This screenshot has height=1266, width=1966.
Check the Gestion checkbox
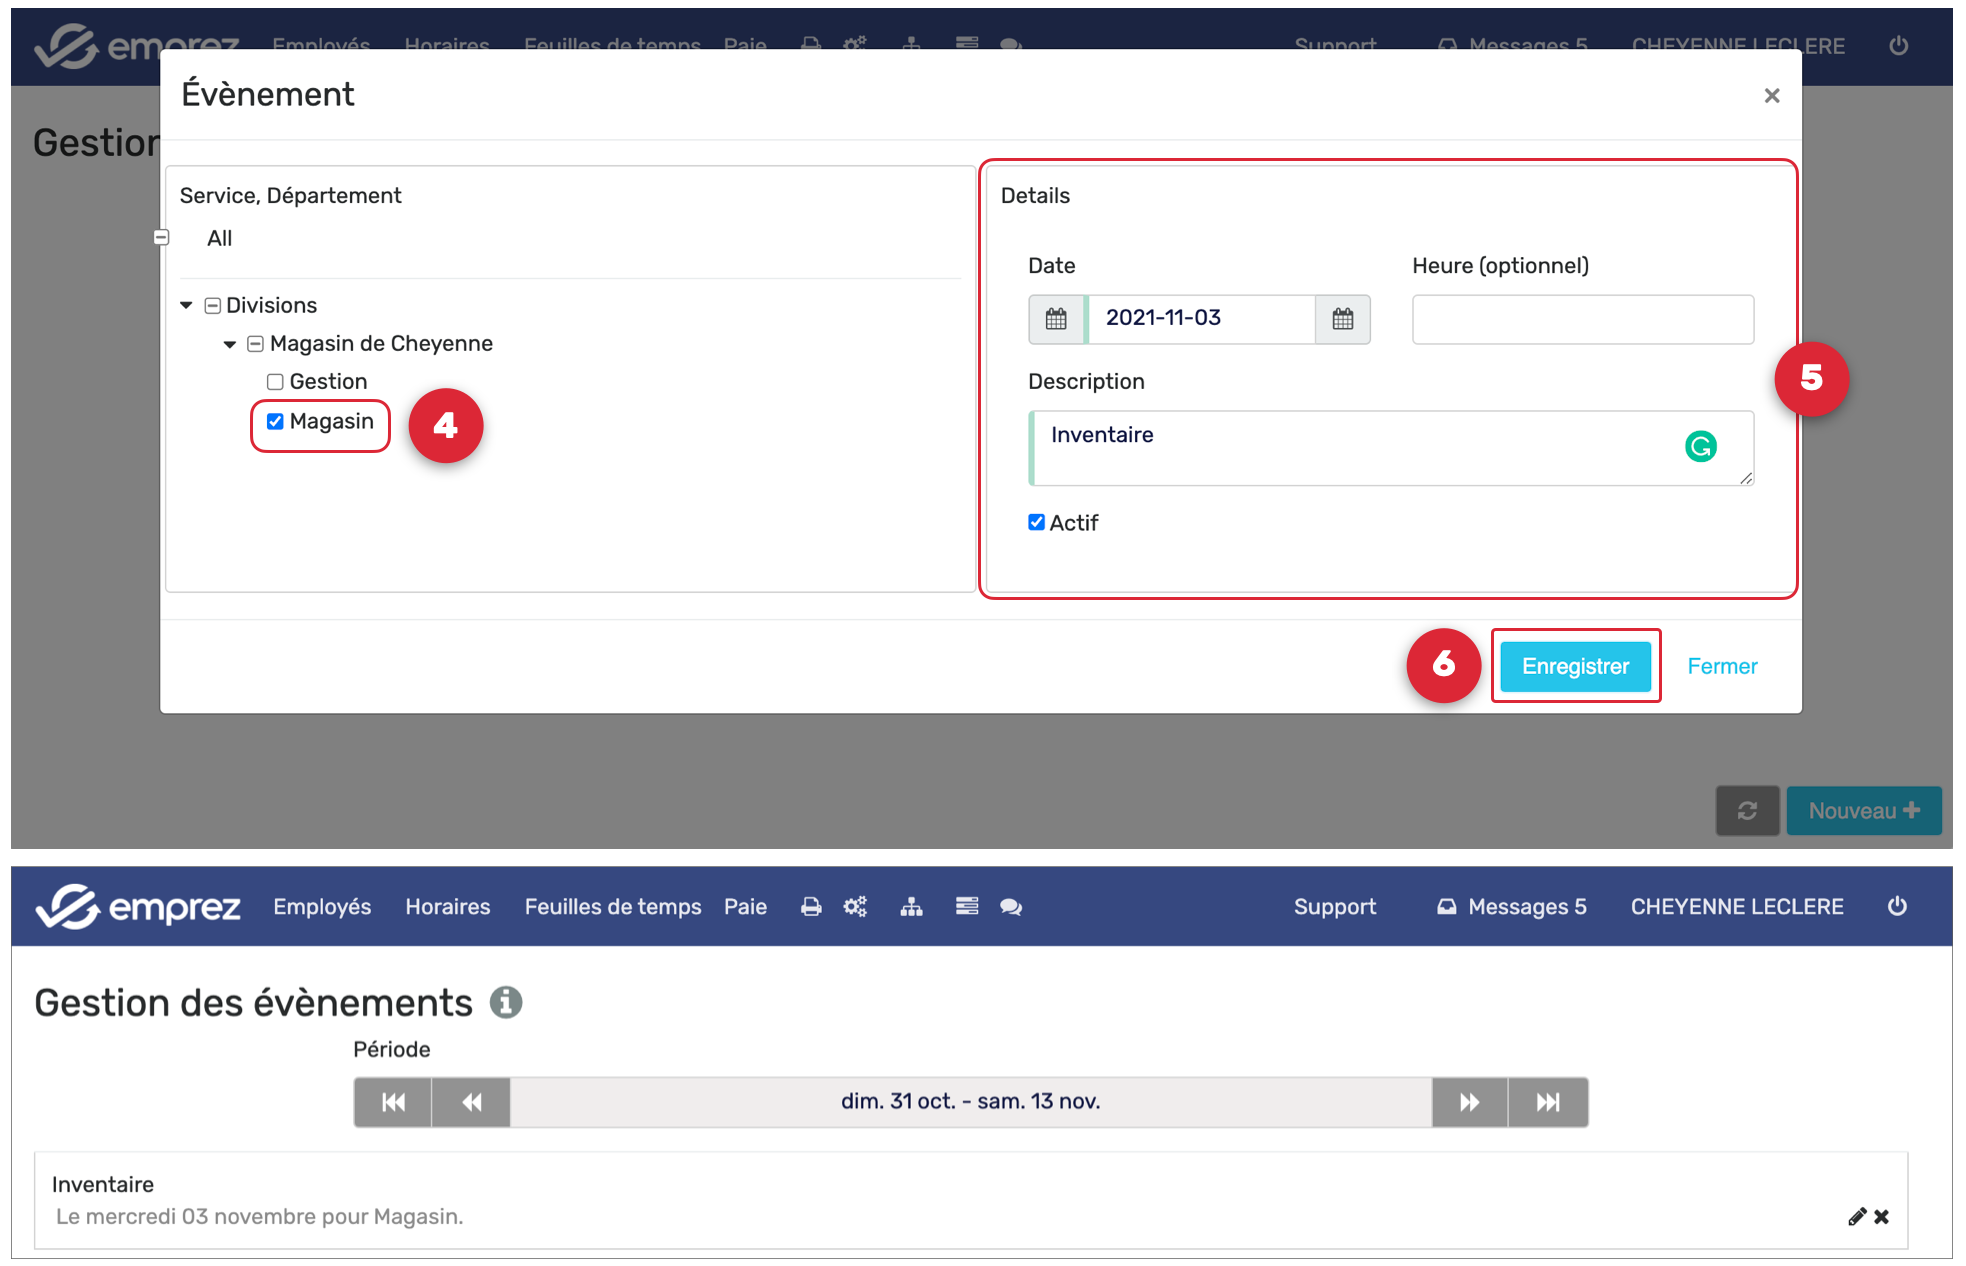[x=275, y=382]
